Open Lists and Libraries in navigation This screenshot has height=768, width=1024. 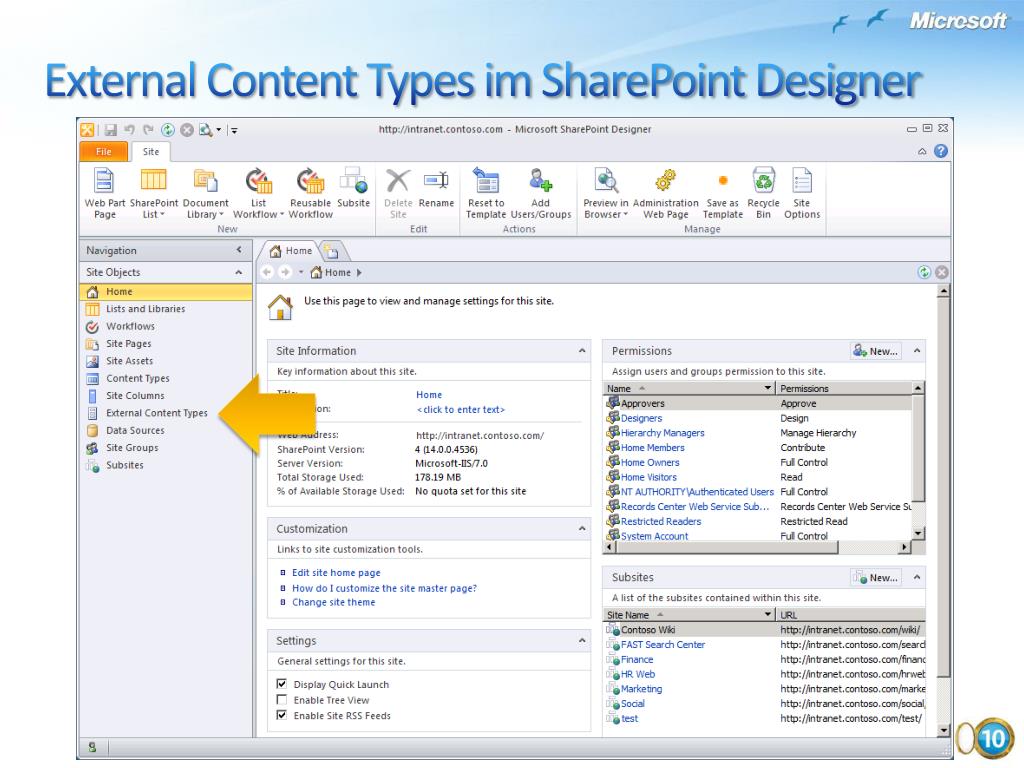(146, 309)
